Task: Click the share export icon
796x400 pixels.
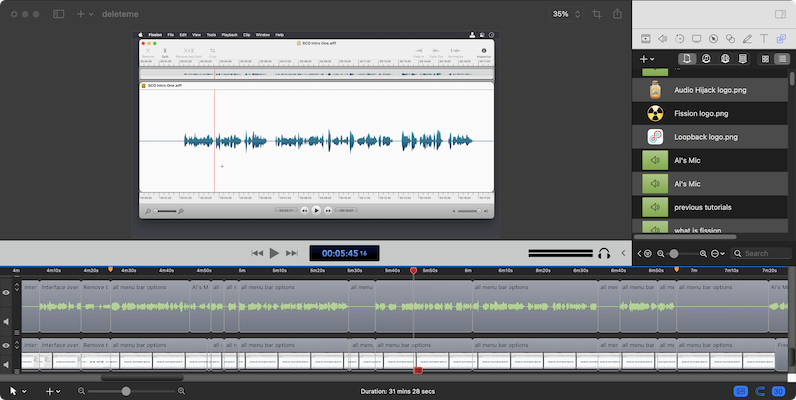Action: [618, 15]
